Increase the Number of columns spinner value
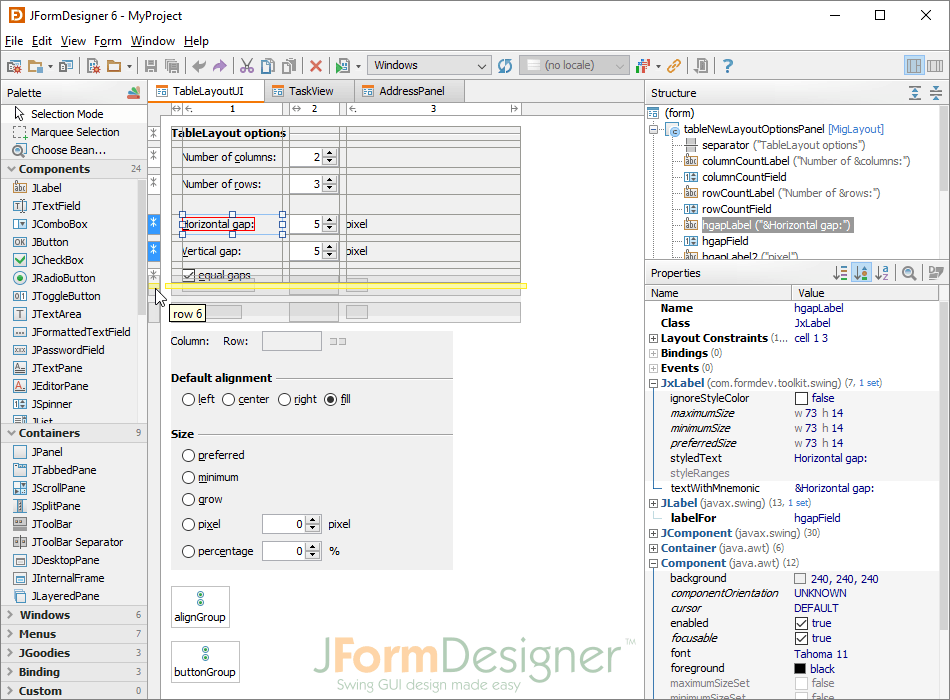This screenshot has height=700, width=950. [330, 153]
